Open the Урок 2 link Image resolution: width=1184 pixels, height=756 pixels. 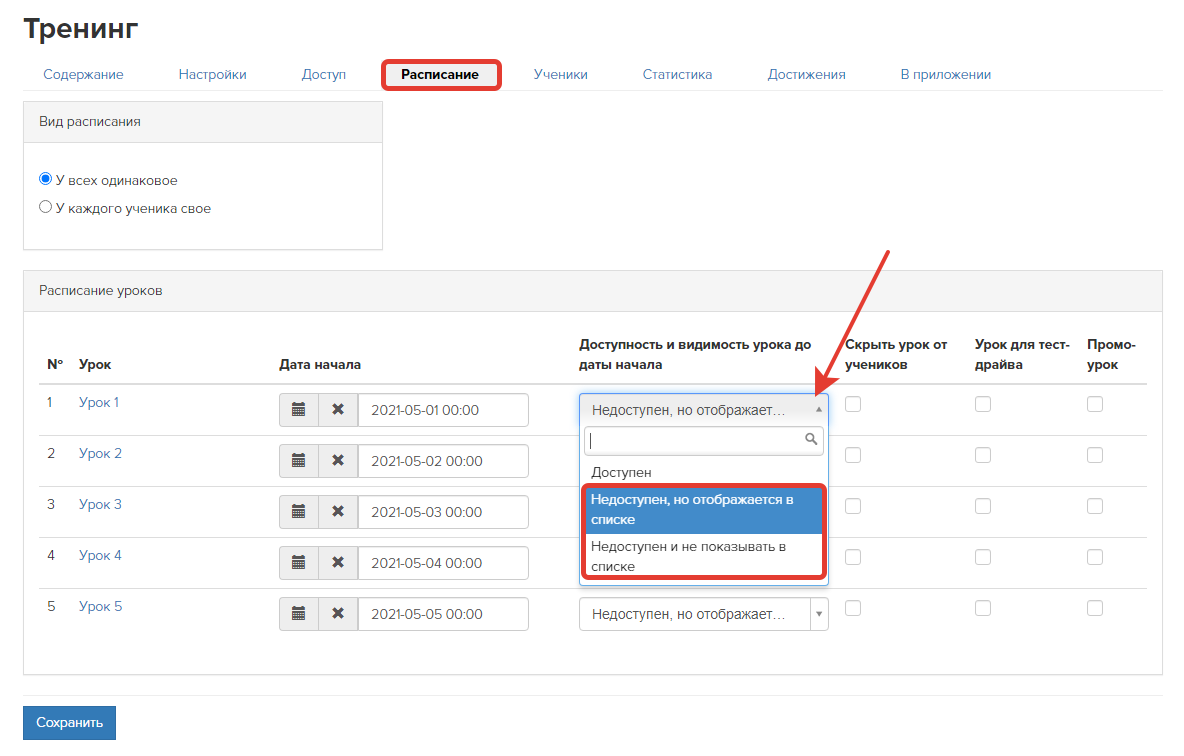coord(100,453)
